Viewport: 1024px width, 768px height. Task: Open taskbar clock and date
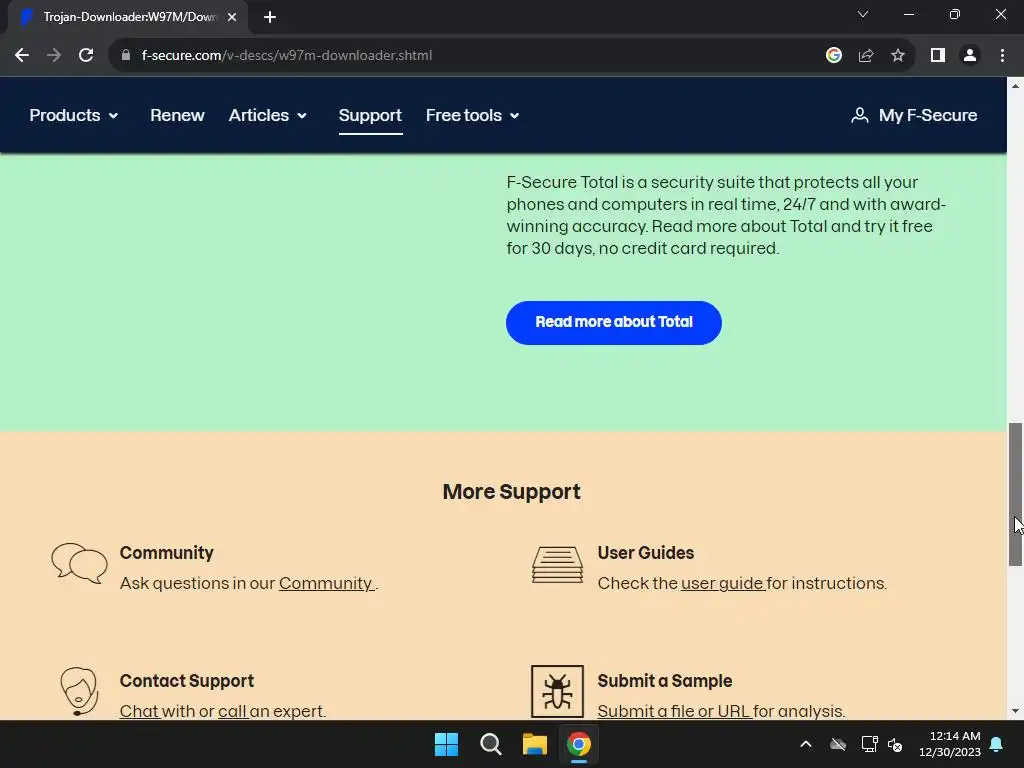click(950, 744)
